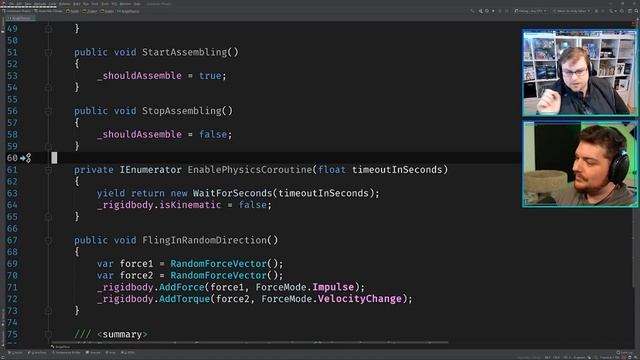The width and height of the screenshot is (640, 360).
Task: Open the Navigate menu
Action: [x=40, y=4]
